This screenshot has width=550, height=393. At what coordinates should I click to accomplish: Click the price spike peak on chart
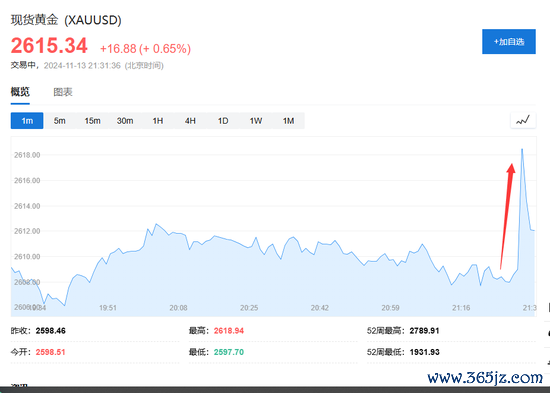coord(522,149)
